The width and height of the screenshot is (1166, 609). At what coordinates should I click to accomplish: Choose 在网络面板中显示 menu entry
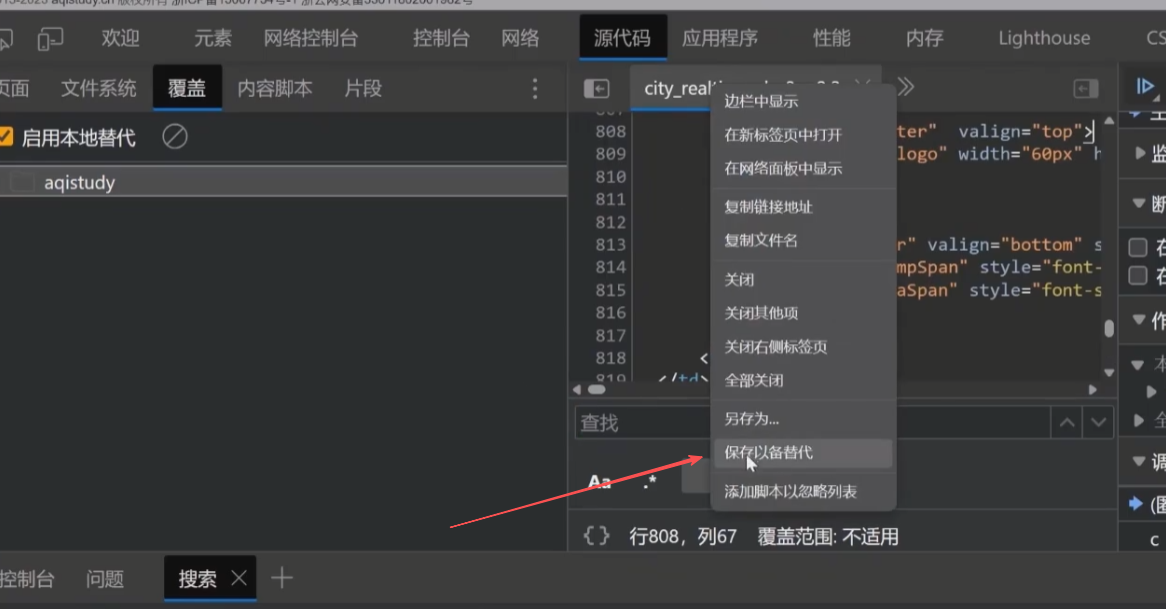(802, 168)
